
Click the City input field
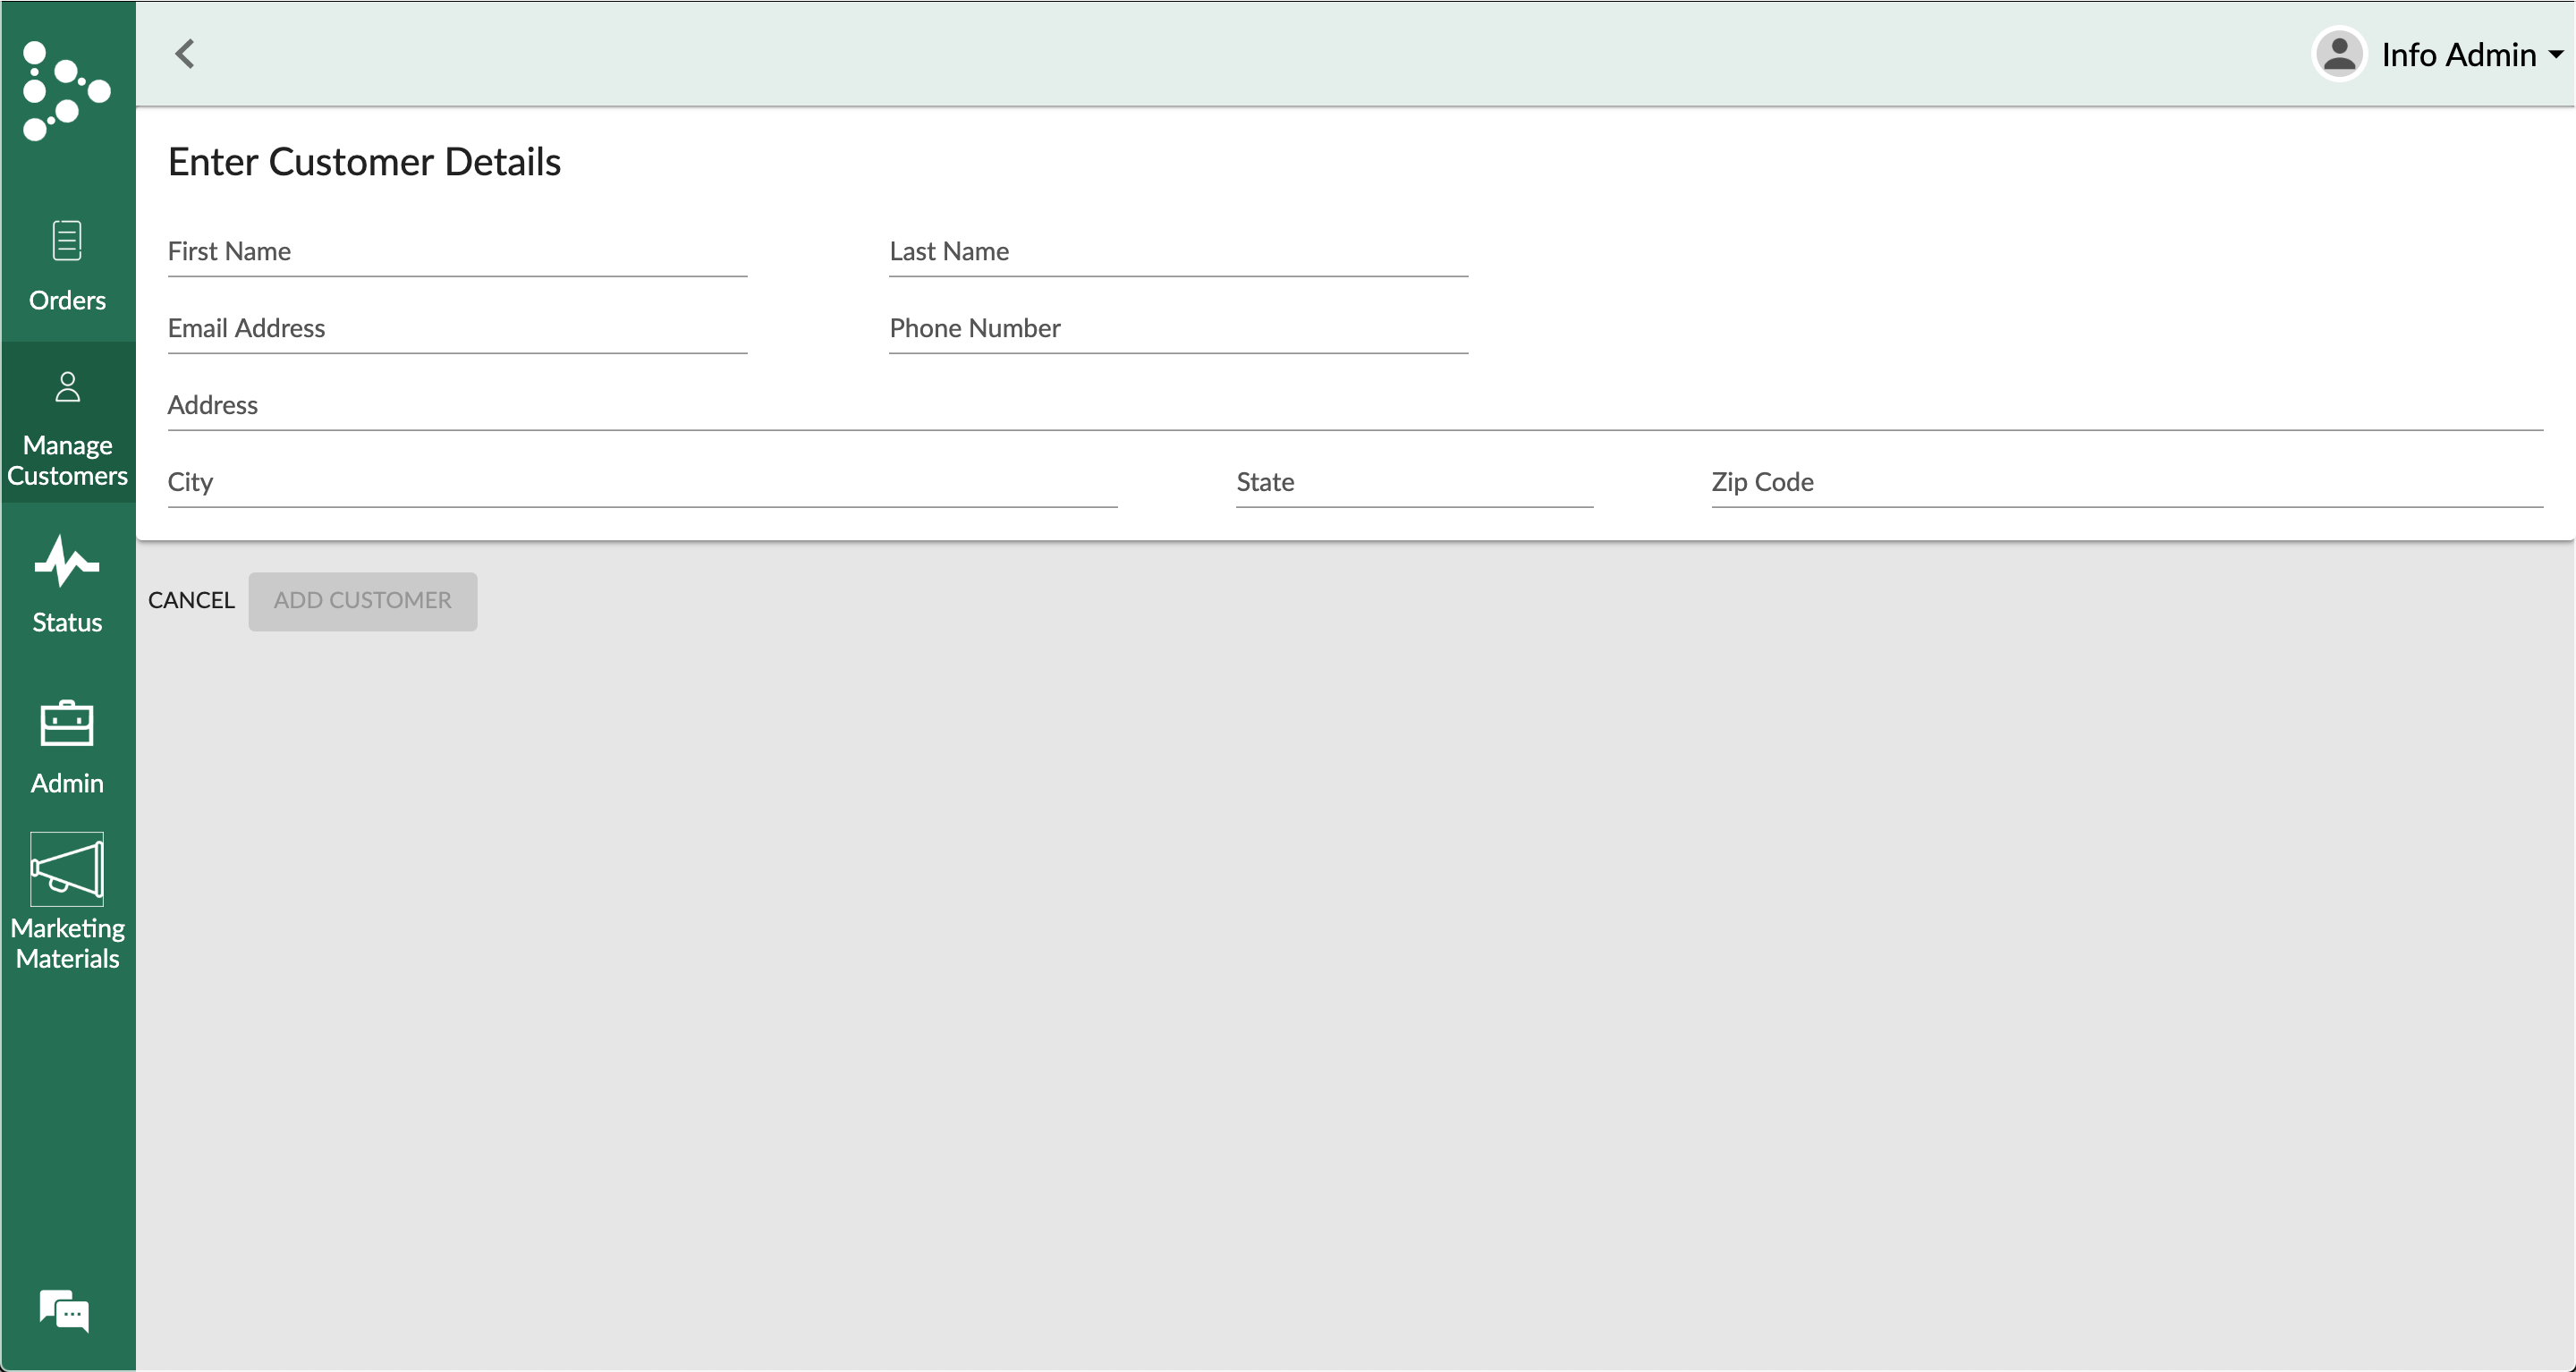tap(642, 484)
